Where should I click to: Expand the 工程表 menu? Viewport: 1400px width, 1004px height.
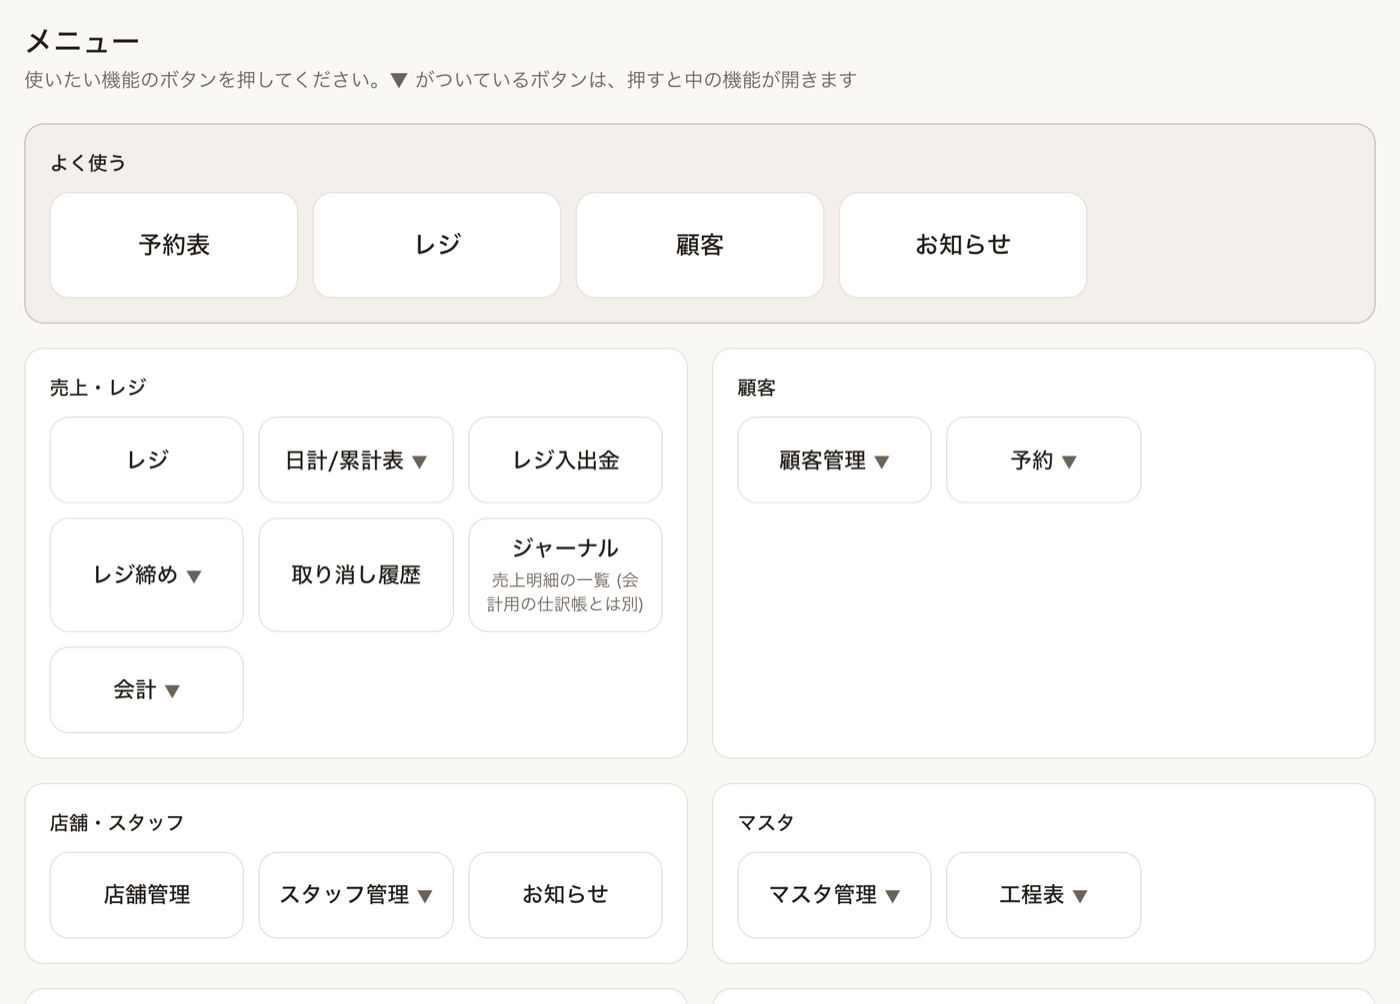point(1043,895)
